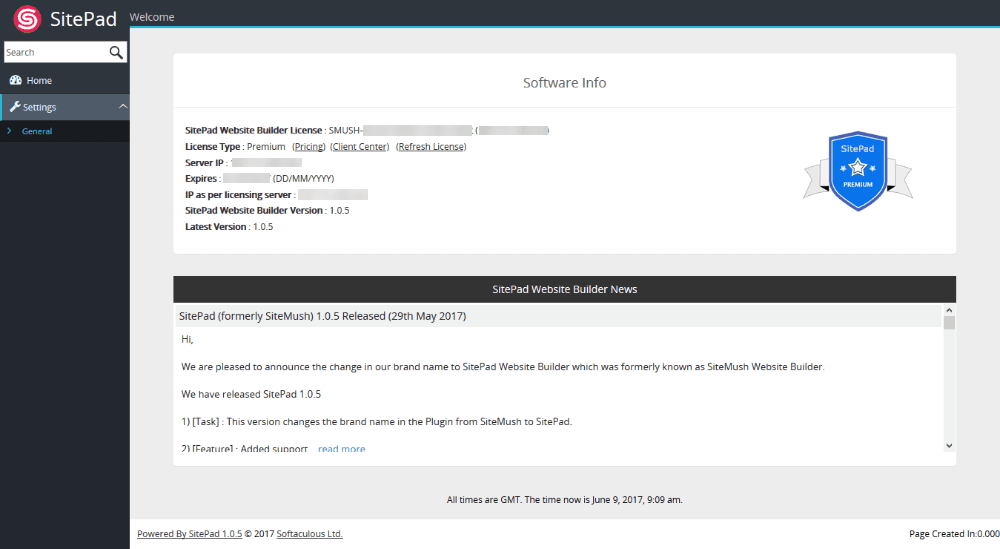Screen dimensions: 1000x549
Task: Click the news scrollbar up arrow
Action: [x=949, y=310]
